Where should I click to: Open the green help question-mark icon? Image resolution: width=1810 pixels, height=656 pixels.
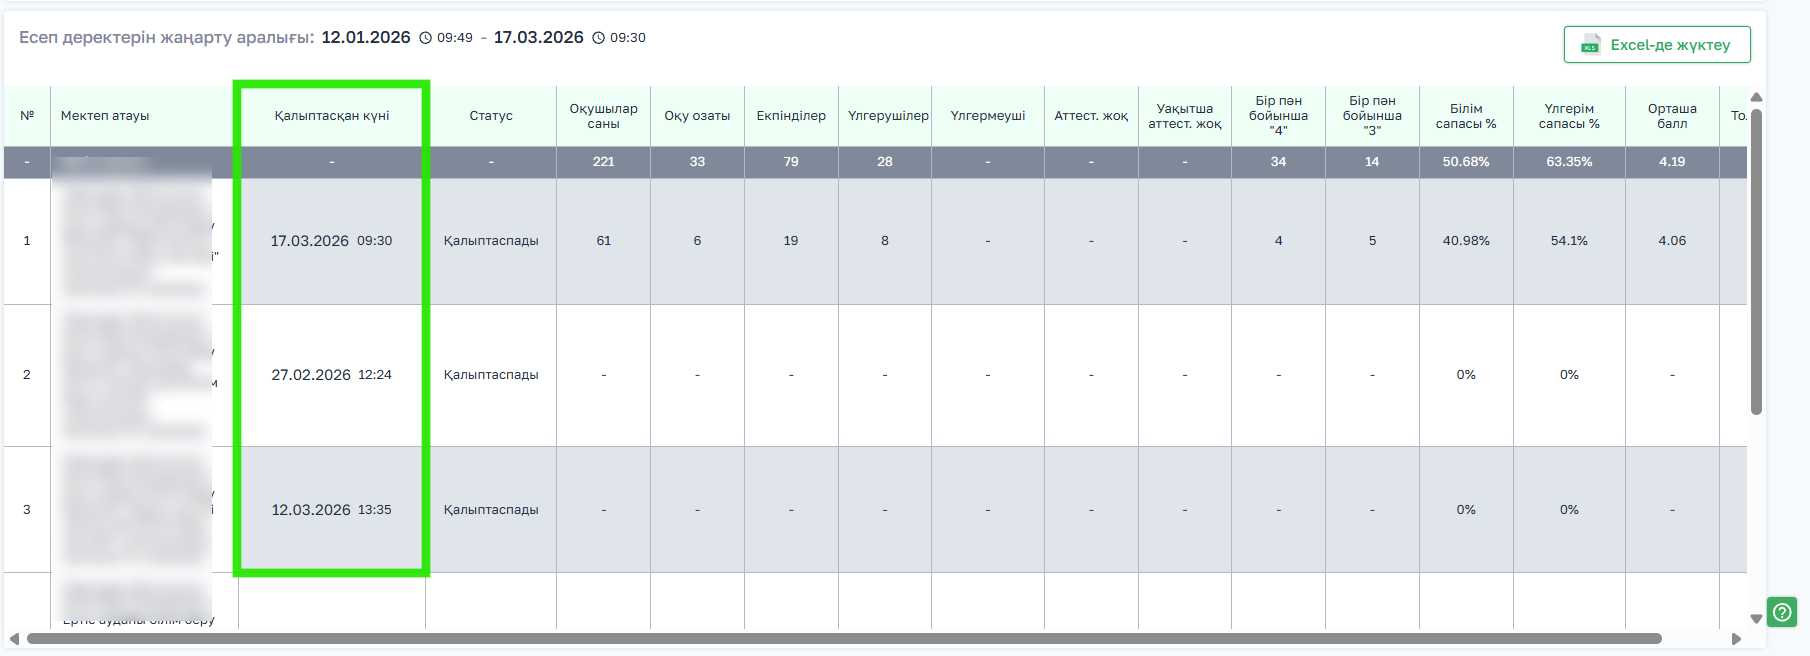1782,612
